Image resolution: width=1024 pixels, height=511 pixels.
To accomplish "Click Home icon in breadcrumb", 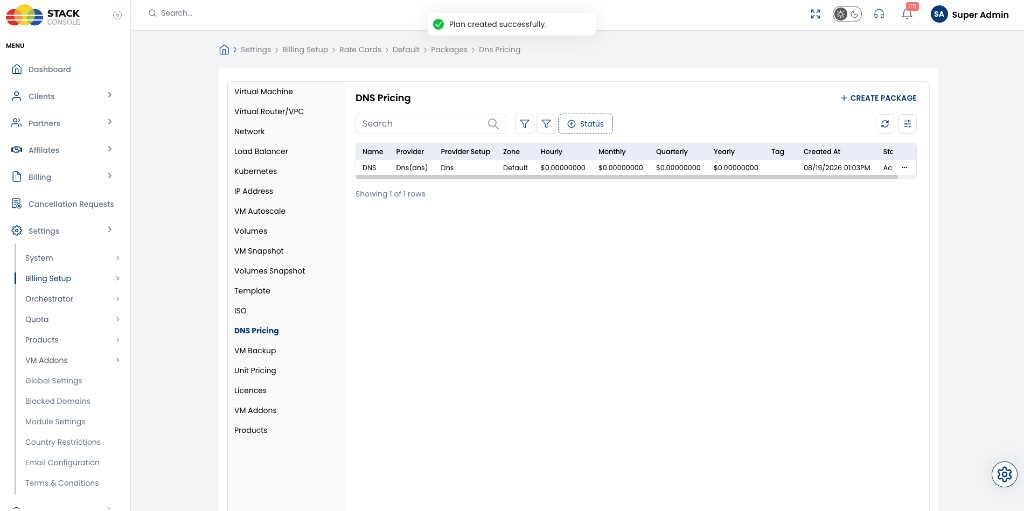I will coord(224,50).
